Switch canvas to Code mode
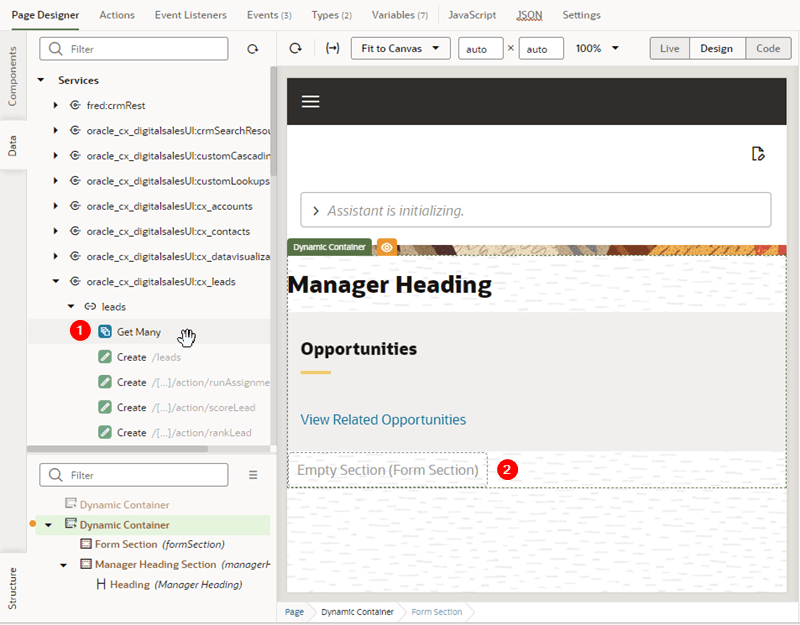The image size is (800, 625). coord(768,48)
